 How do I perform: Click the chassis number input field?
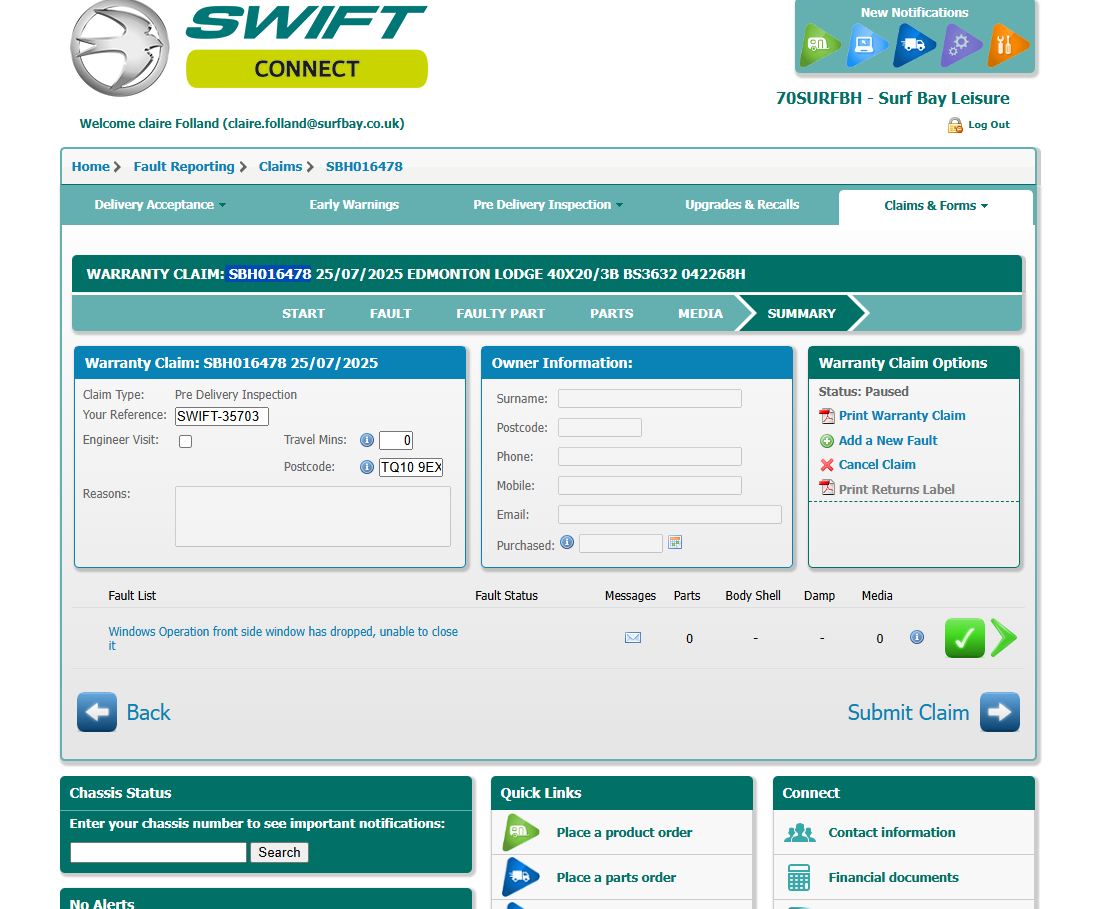coord(158,852)
